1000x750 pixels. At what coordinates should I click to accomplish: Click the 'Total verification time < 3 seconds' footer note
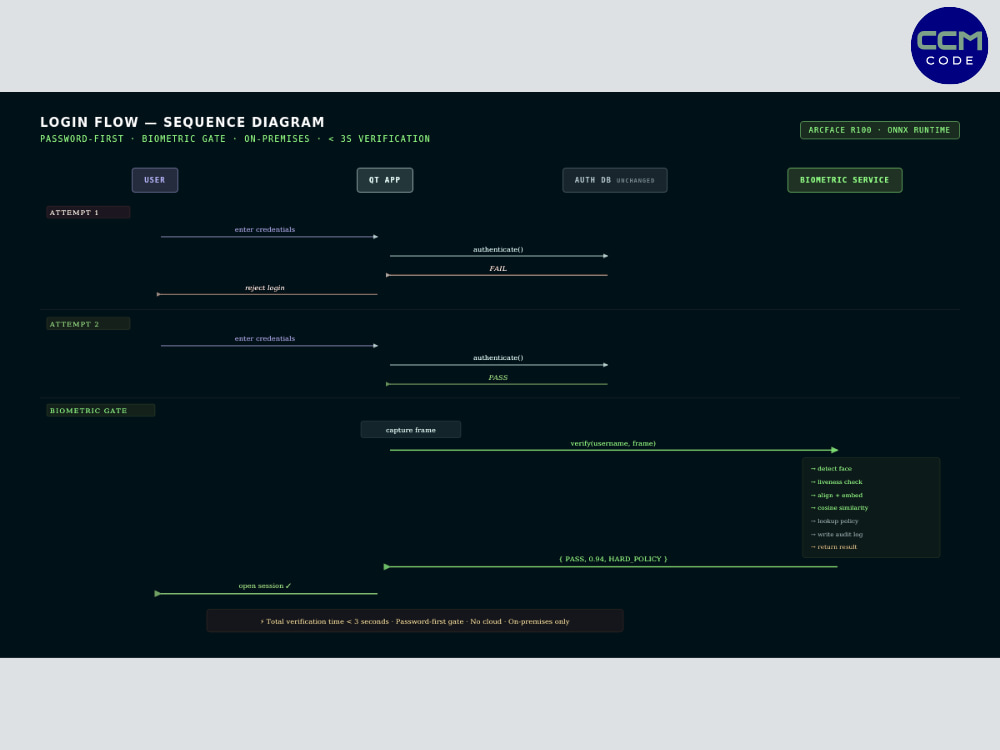click(415, 621)
